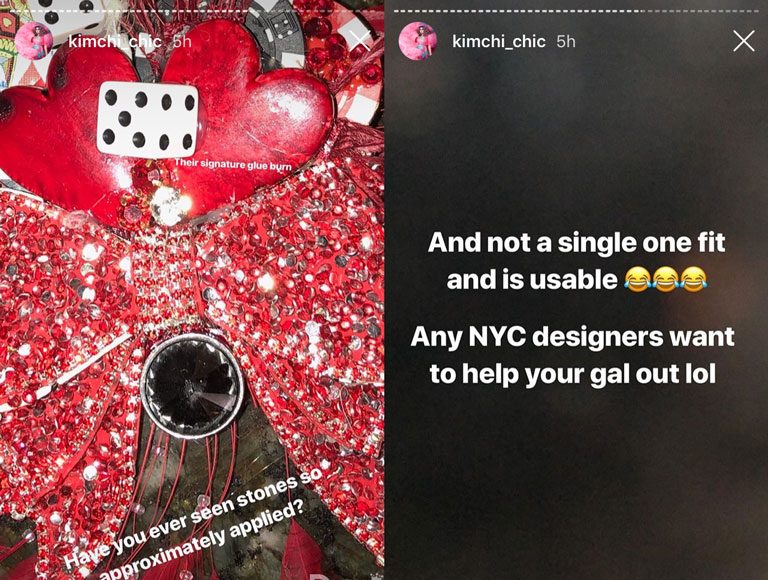Tap kimchi_chic username on left story
This screenshot has width=768, height=580.
pyautogui.click(x=115, y=41)
